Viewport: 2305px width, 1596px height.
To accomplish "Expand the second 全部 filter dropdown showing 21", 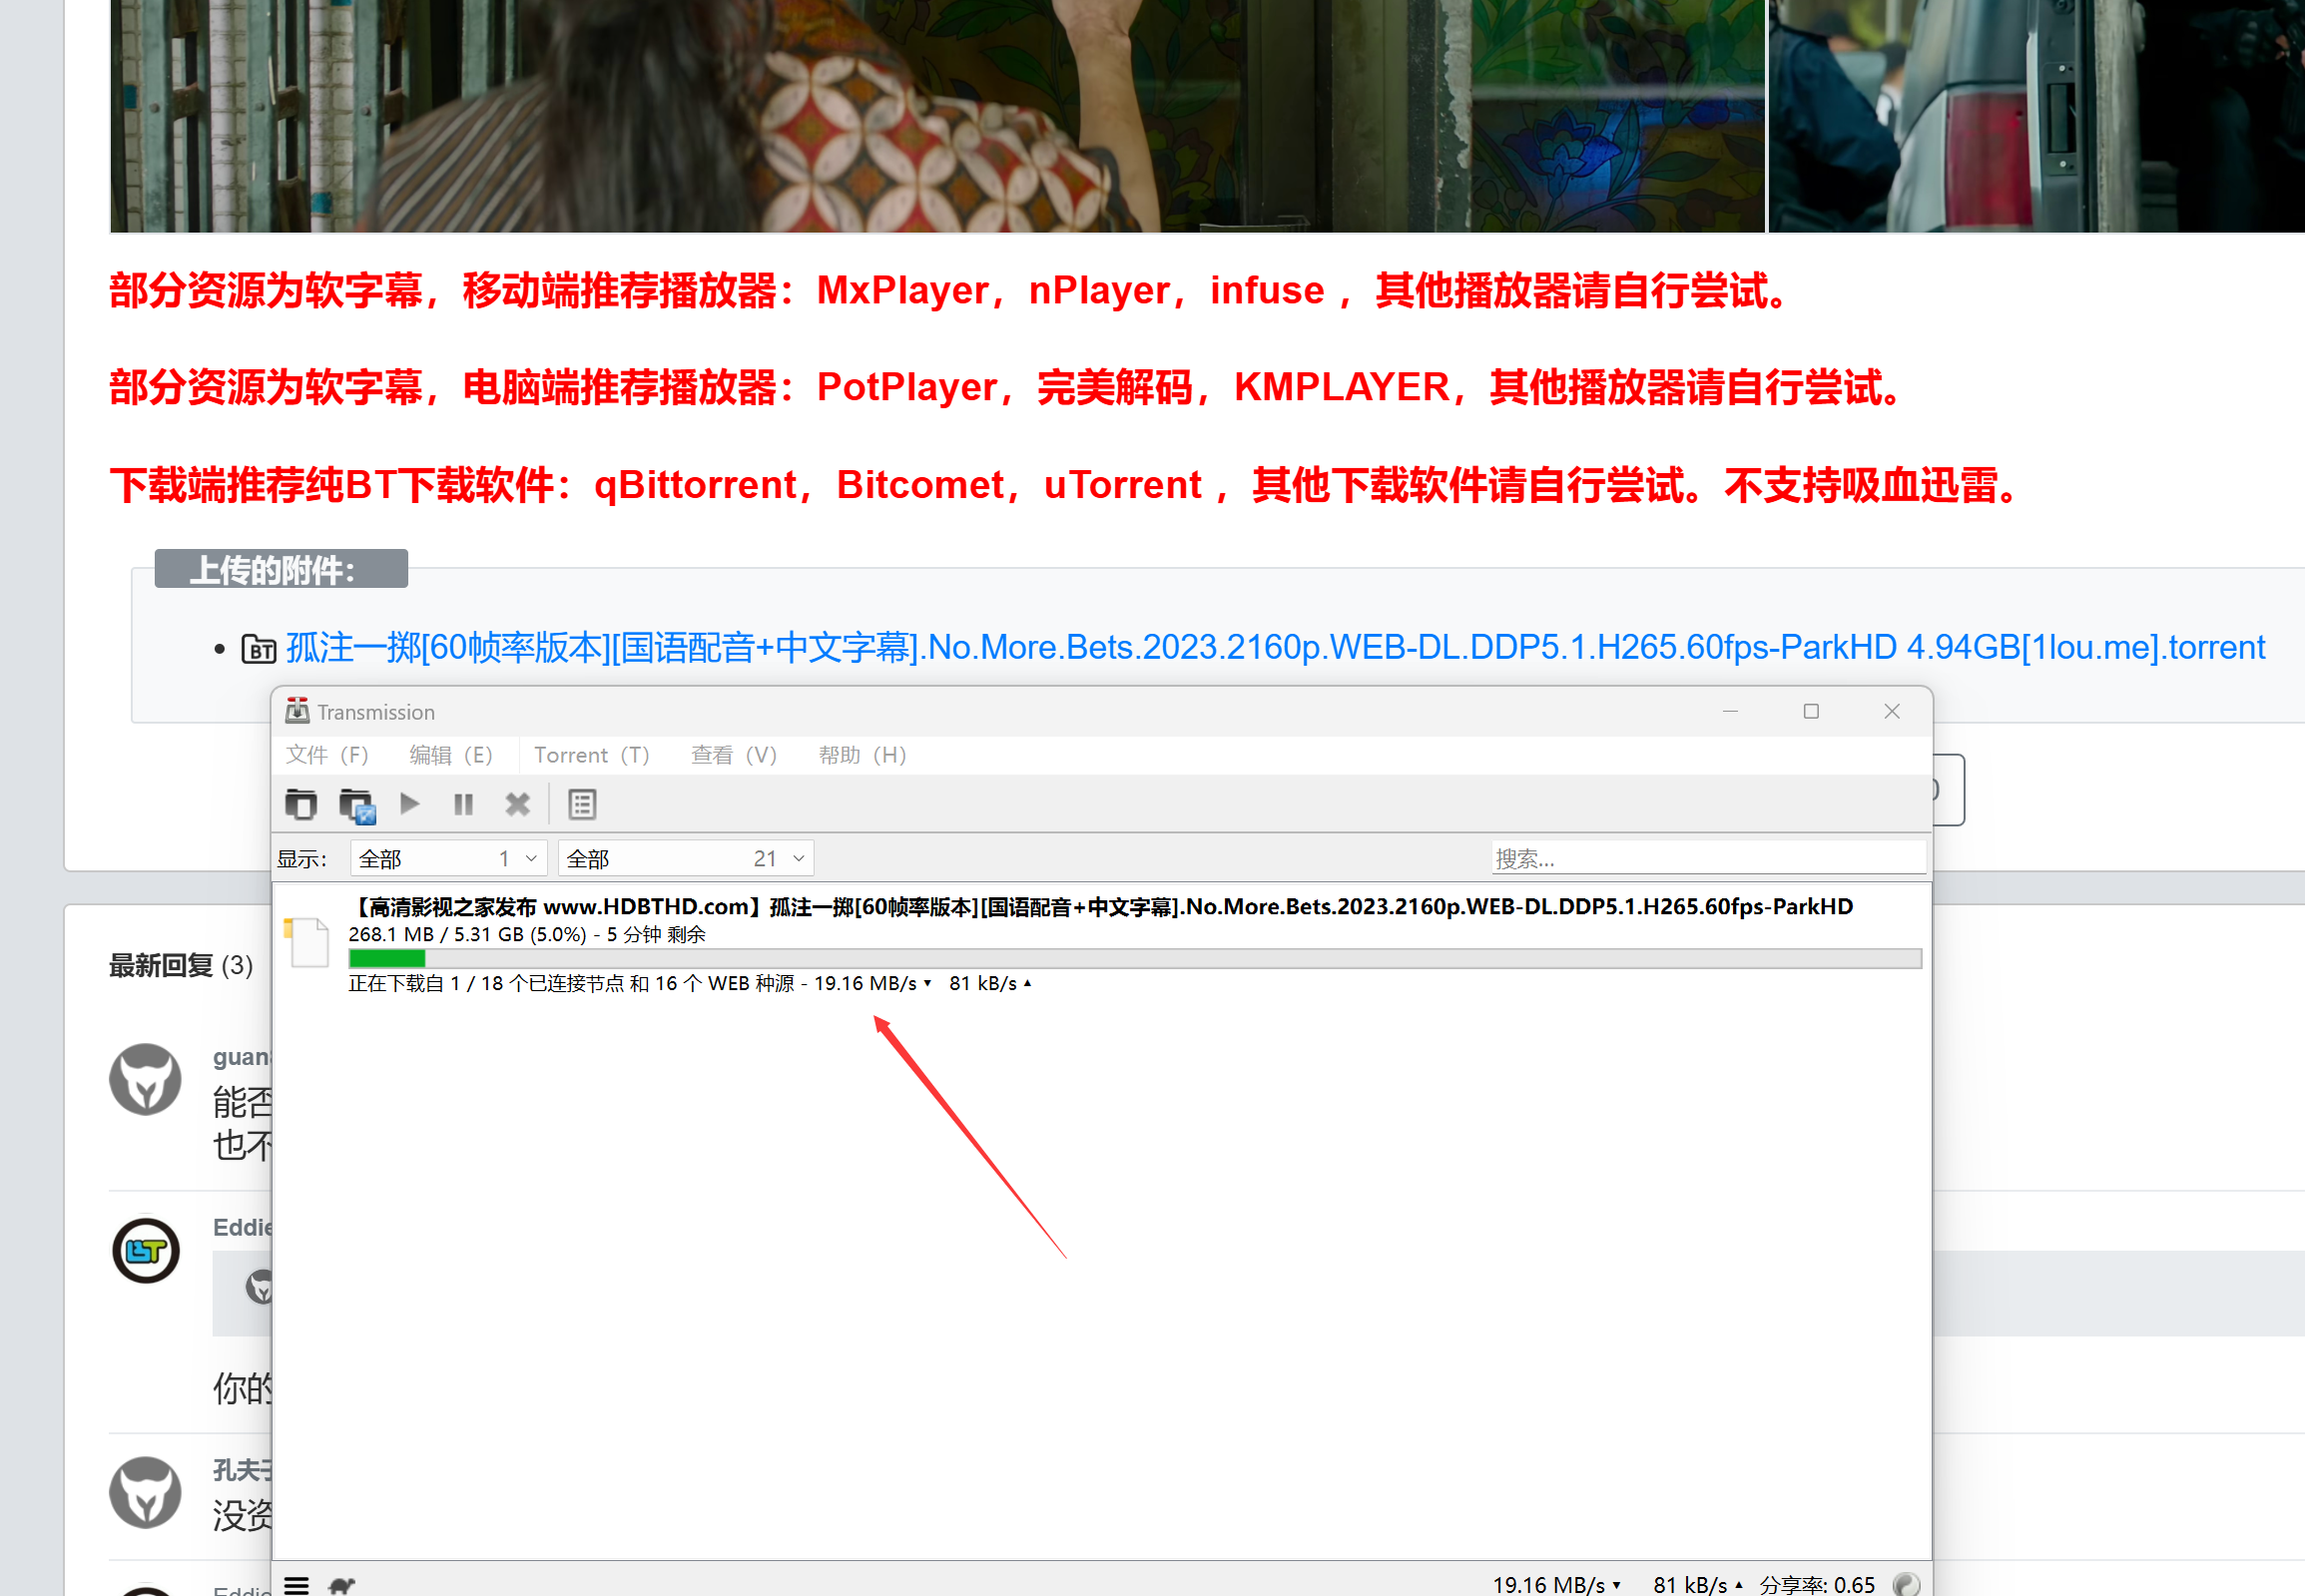I will (686, 858).
